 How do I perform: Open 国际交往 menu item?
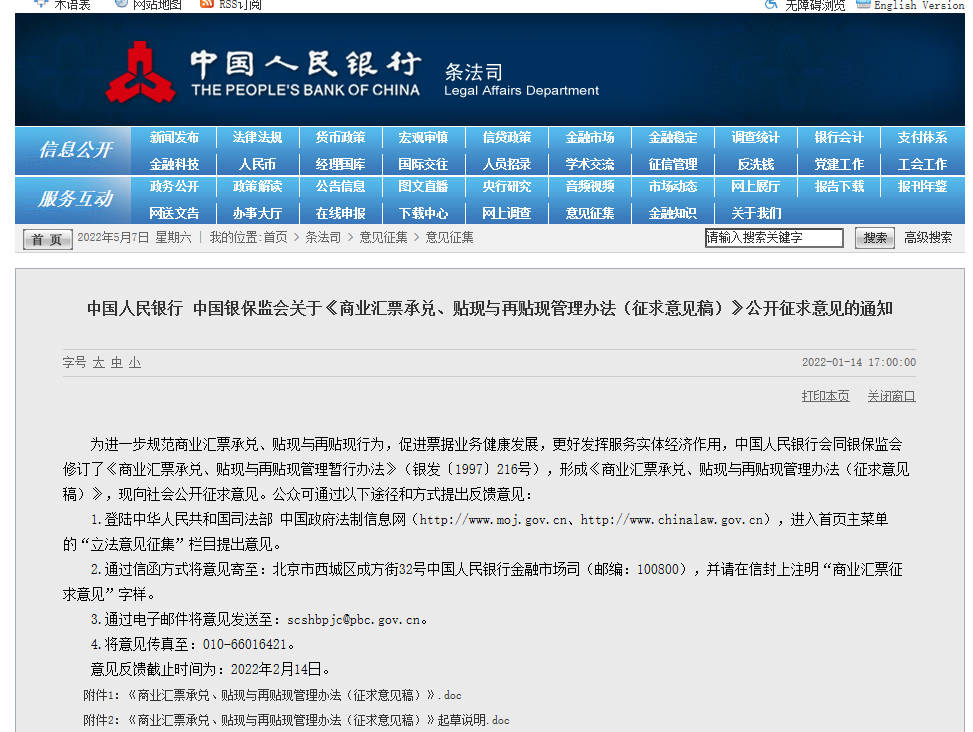coord(423,164)
